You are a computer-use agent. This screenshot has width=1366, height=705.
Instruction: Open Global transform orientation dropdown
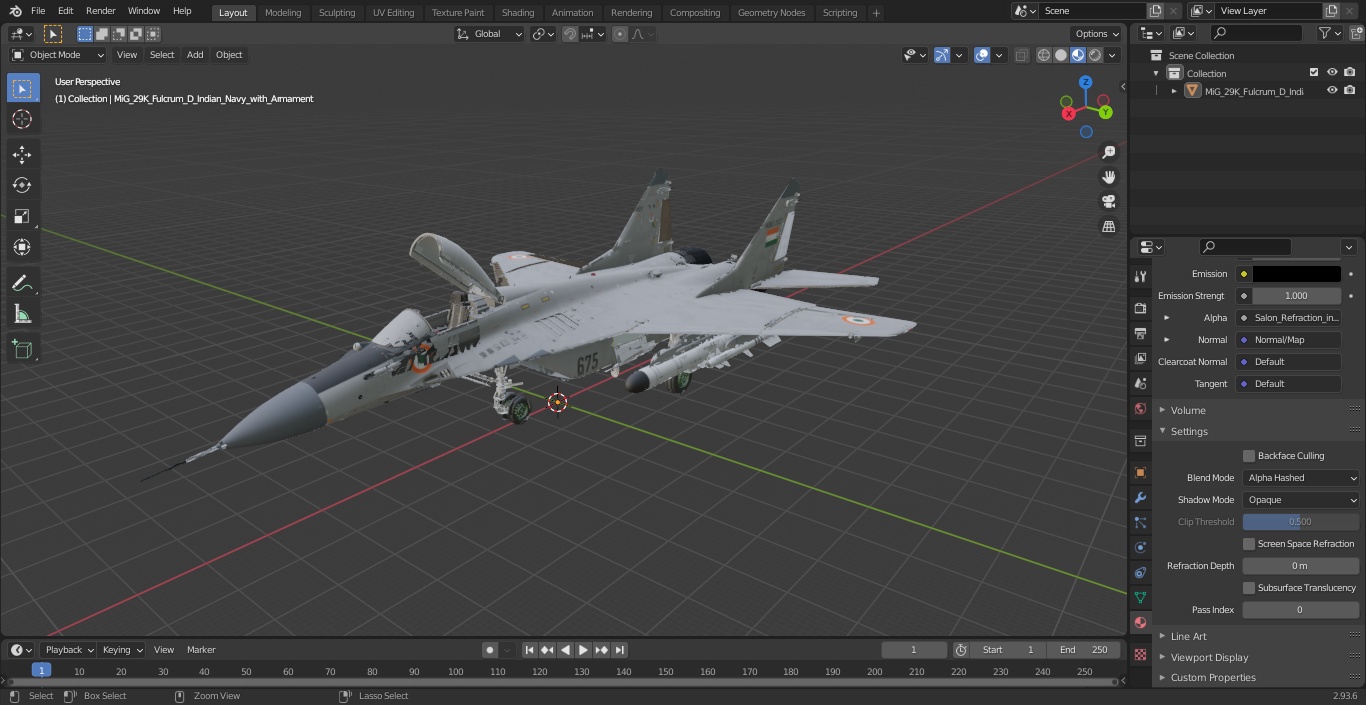[x=490, y=34]
